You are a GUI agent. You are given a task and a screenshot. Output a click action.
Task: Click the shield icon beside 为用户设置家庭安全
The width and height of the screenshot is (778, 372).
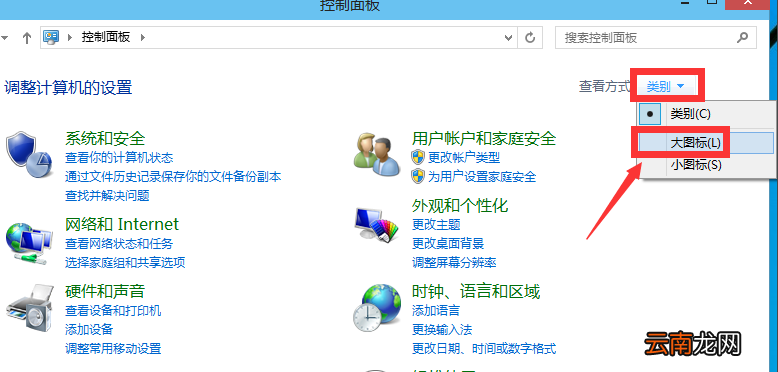point(419,176)
